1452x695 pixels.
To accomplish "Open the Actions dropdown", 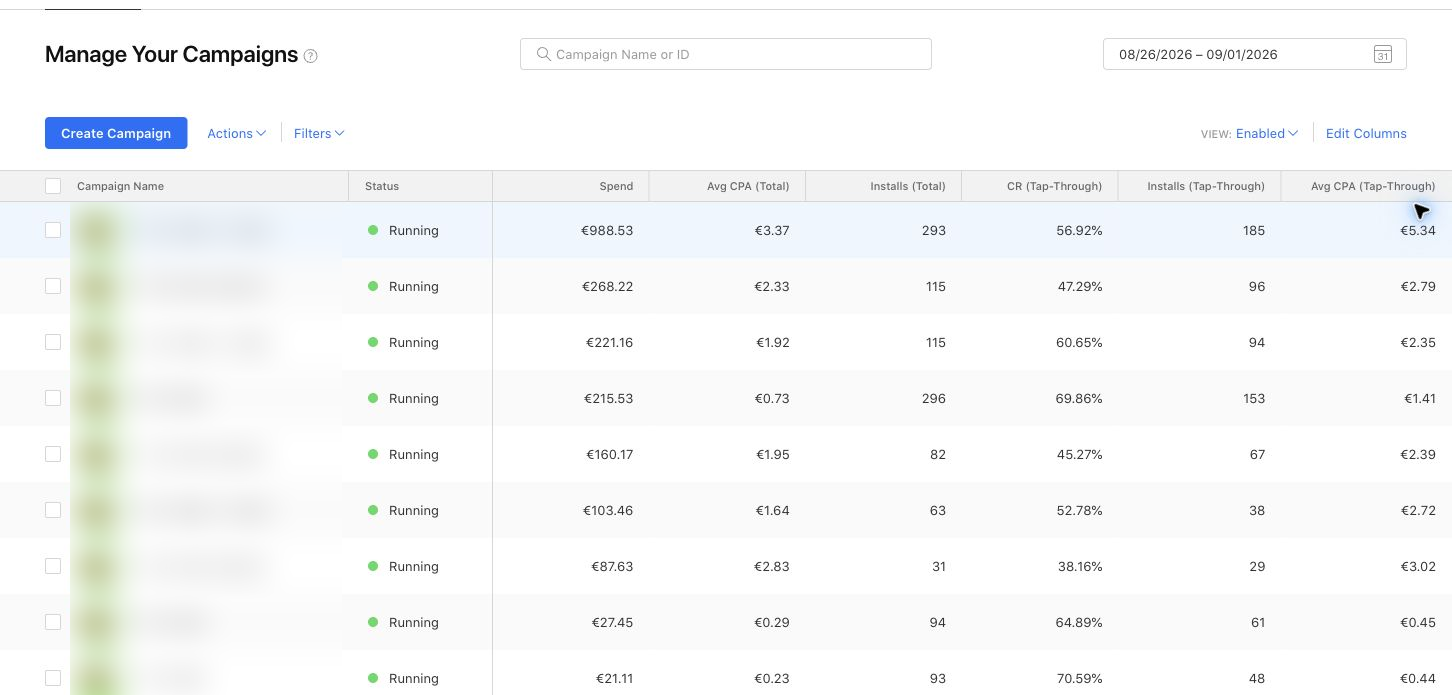I will click(x=236, y=133).
